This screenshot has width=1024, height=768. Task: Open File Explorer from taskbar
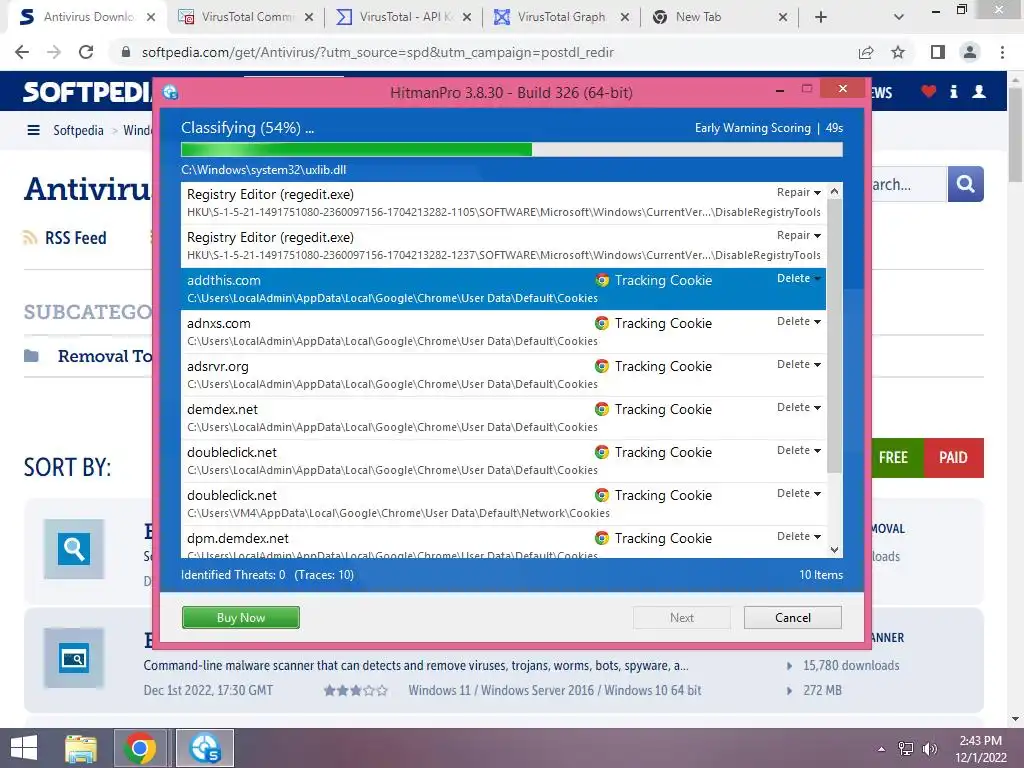81,748
